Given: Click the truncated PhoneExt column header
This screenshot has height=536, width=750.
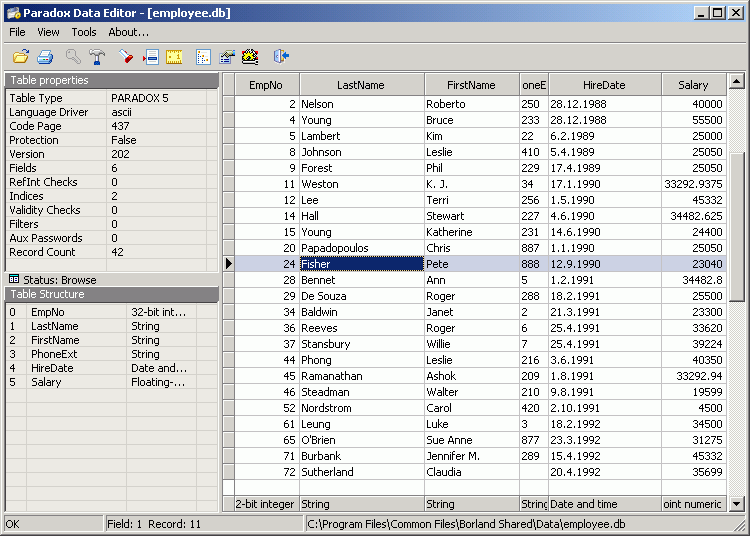Looking at the screenshot, I should (x=534, y=85).
